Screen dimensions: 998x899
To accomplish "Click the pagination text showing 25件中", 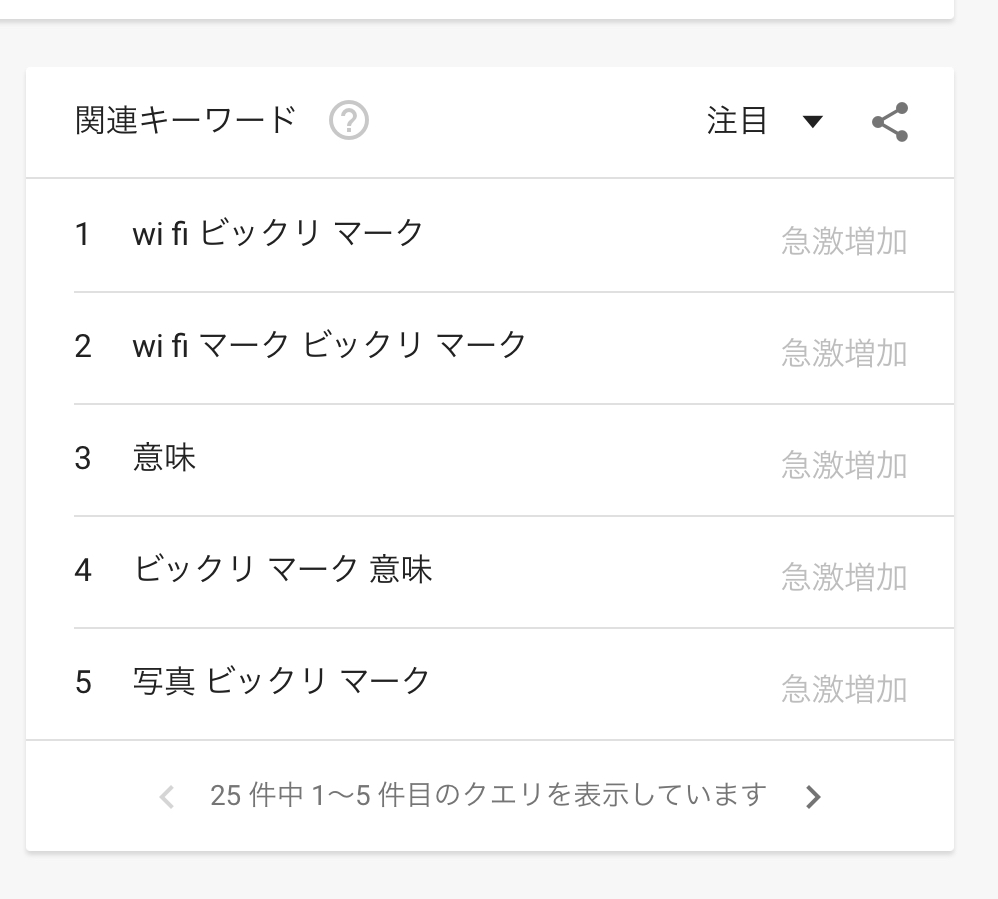I will (x=486, y=796).
